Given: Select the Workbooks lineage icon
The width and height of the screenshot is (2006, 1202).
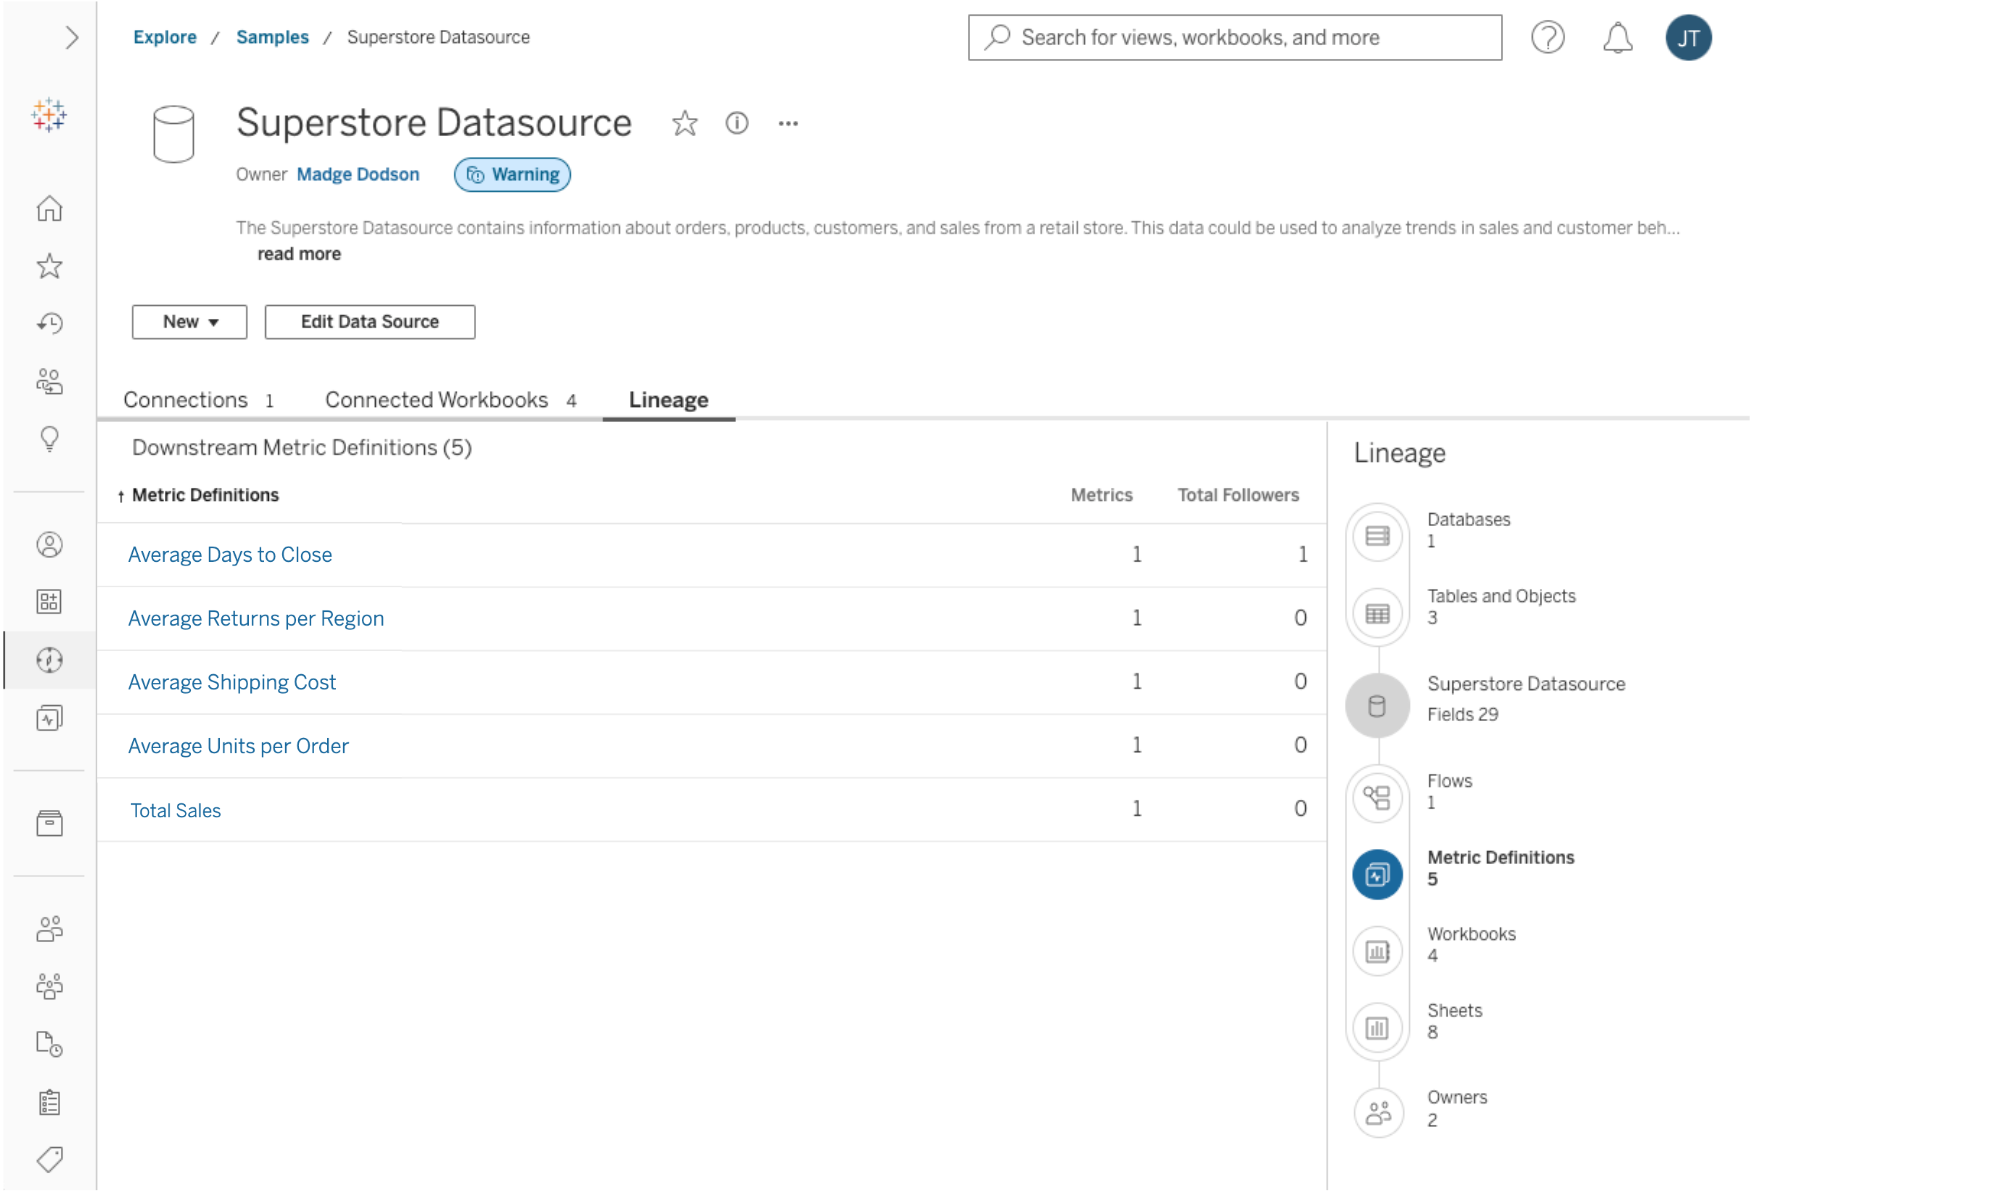Looking at the screenshot, I should pos(1377,951).
